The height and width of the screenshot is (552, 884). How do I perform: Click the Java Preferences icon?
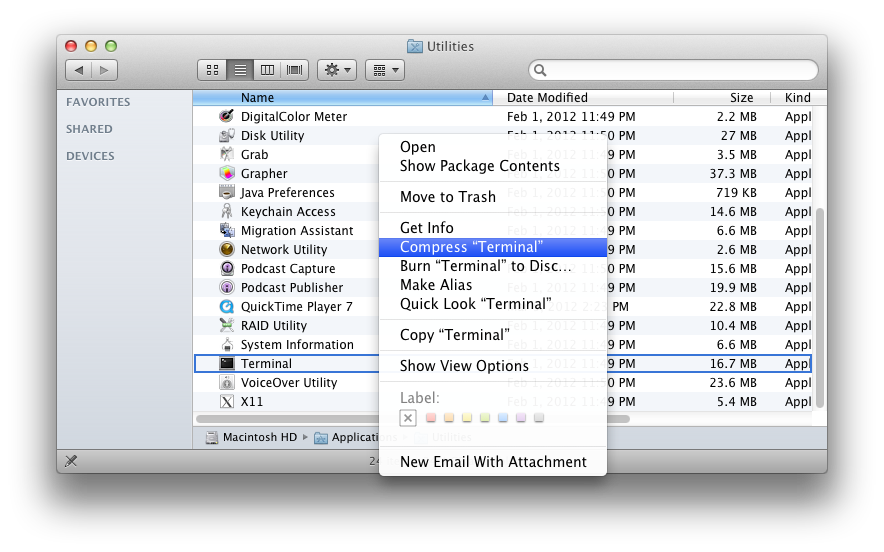(x=227, y=192)
